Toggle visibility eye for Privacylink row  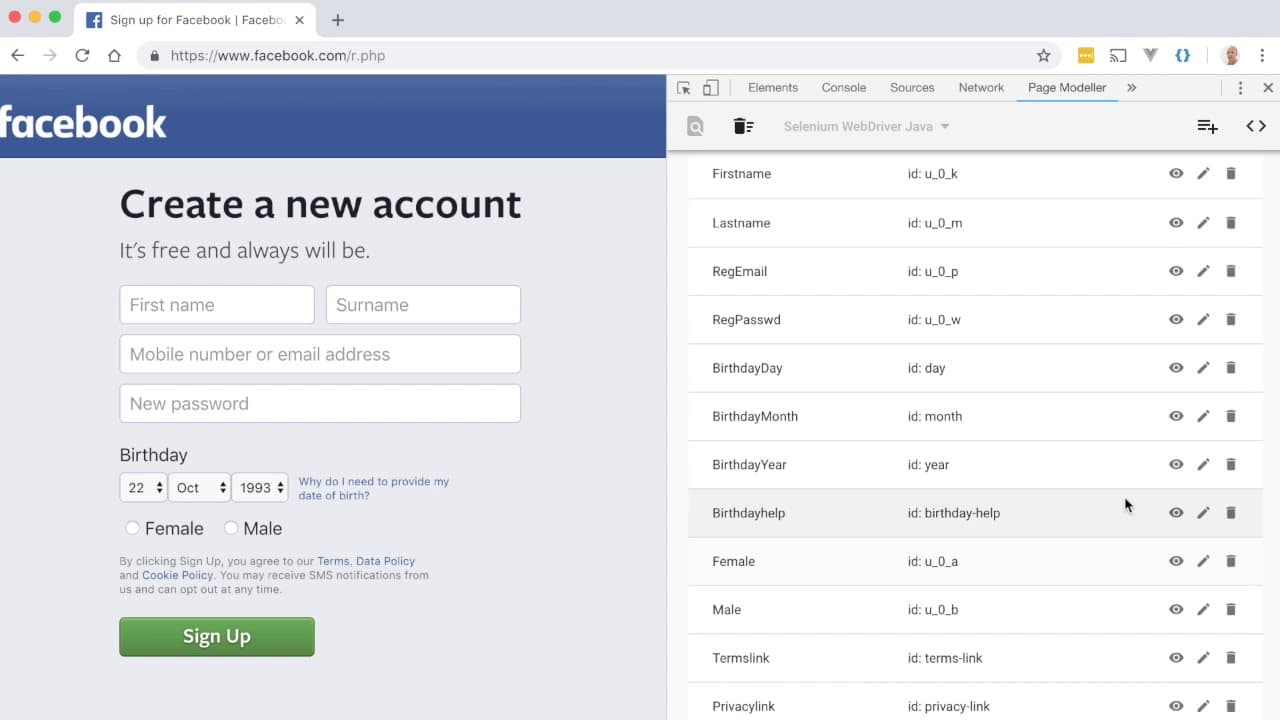[1176, 706]
